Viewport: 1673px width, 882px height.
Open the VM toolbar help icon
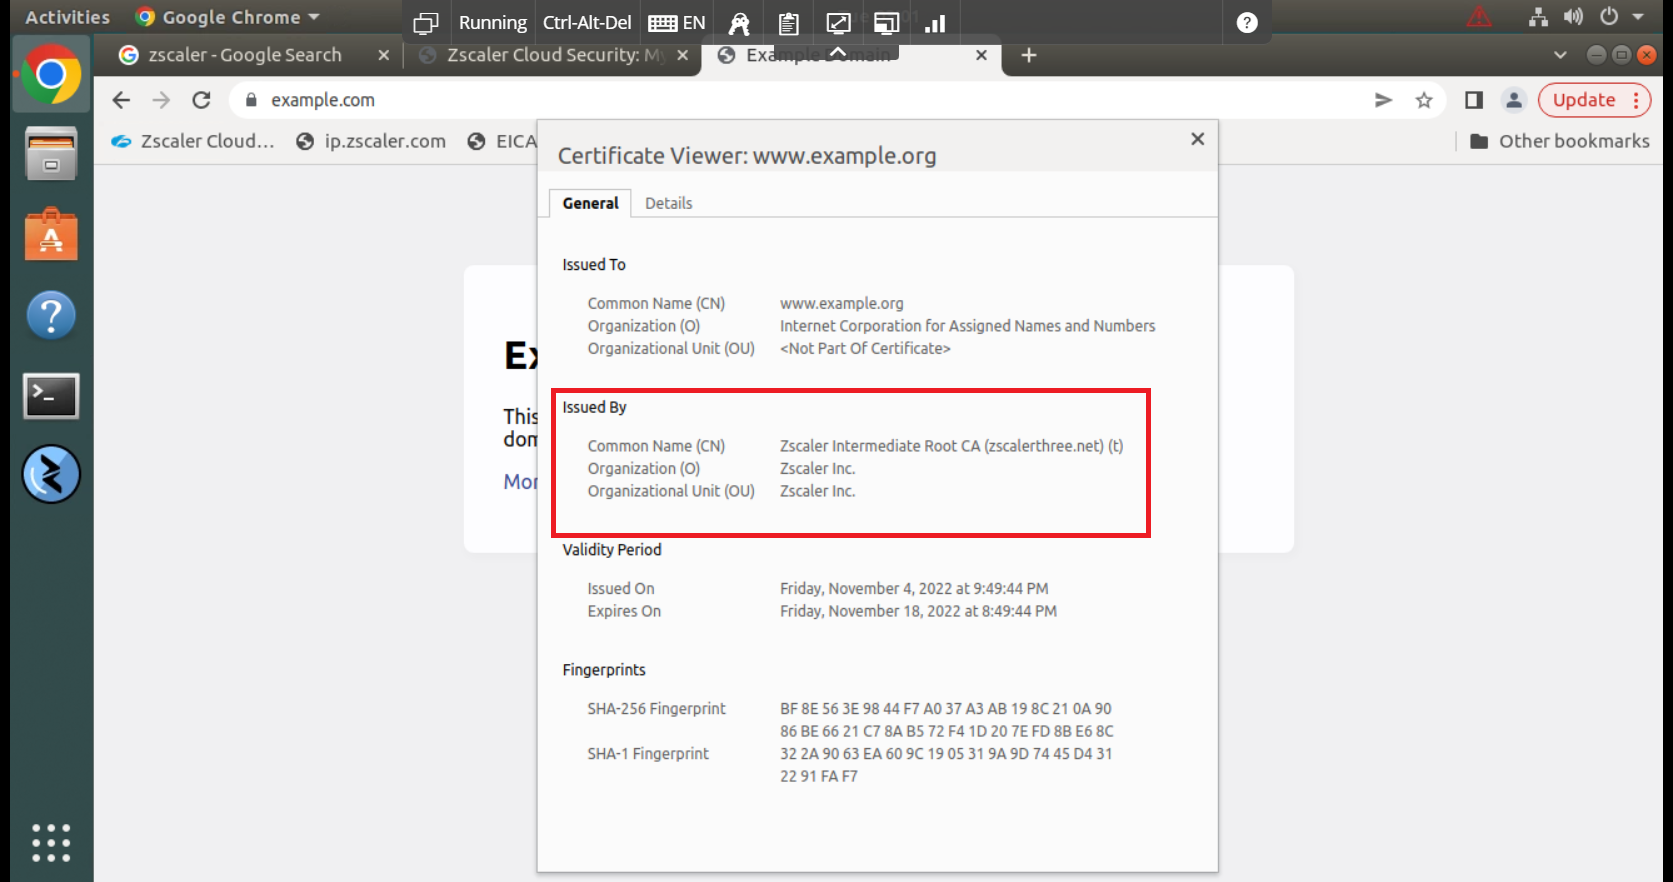[x=1247, y=22]
